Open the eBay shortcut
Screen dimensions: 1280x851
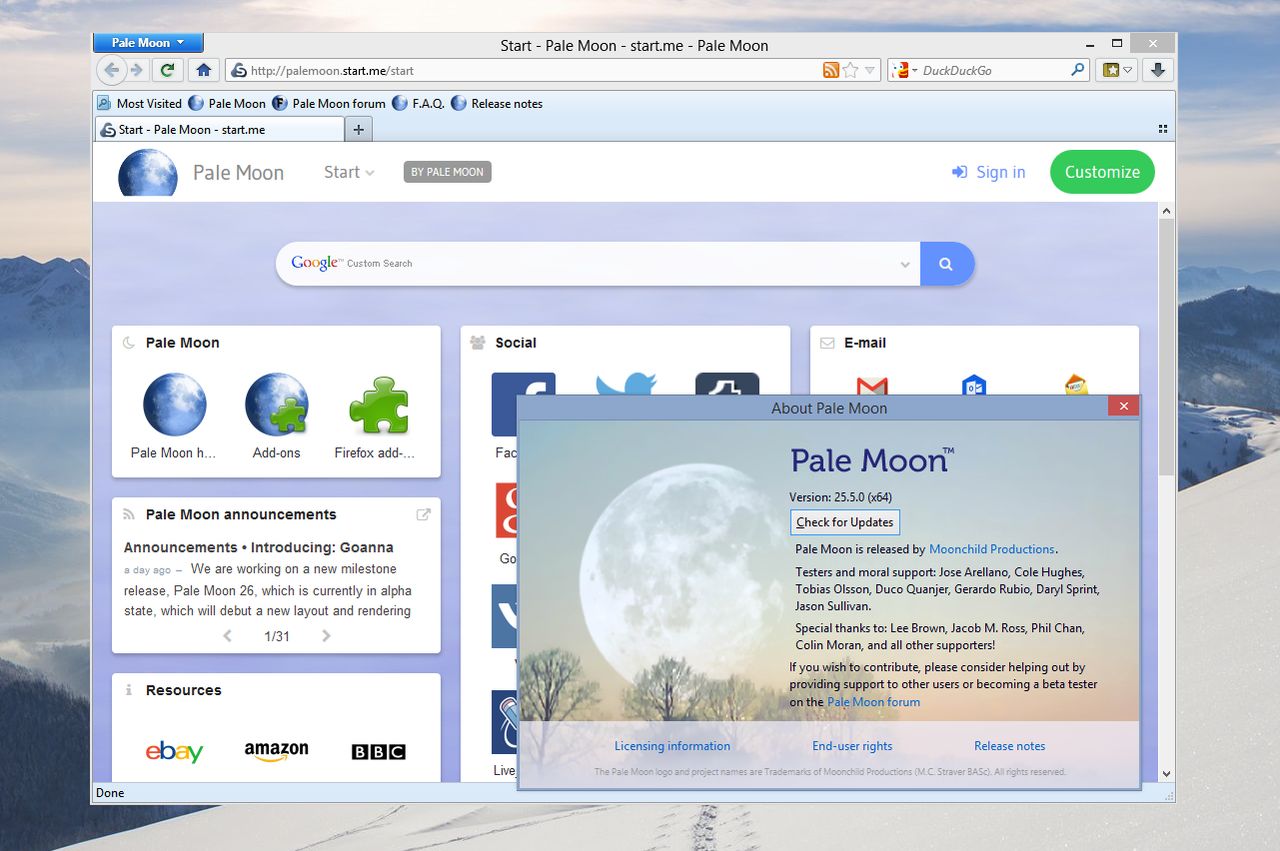[x=174, y=751]
